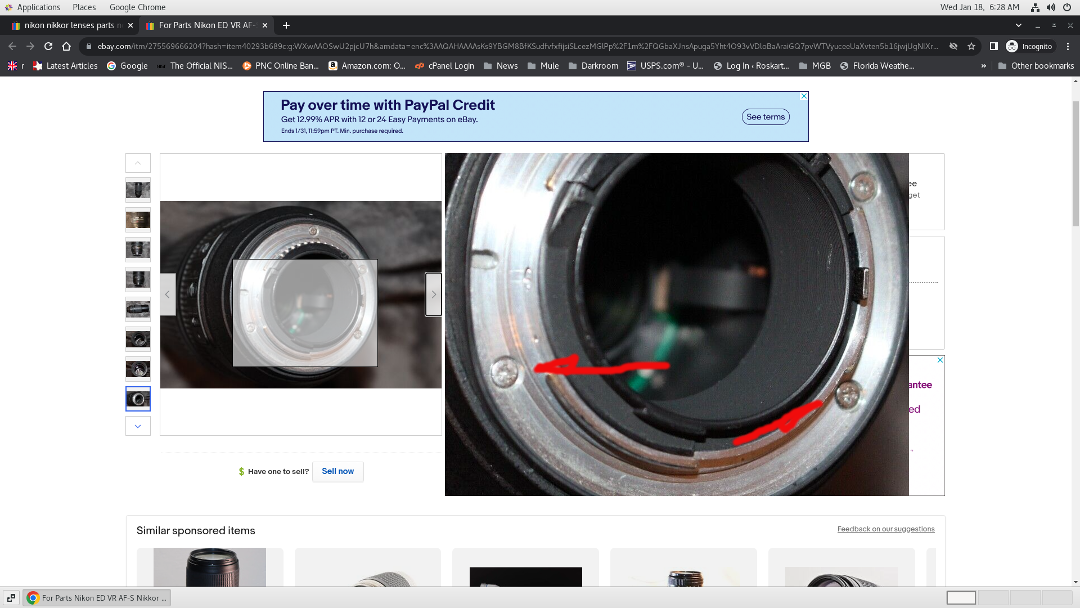The width and height of the screenshot is (1080, 608).
Task: Open third similar sponsored item
Action: click(x=526, y=567)
